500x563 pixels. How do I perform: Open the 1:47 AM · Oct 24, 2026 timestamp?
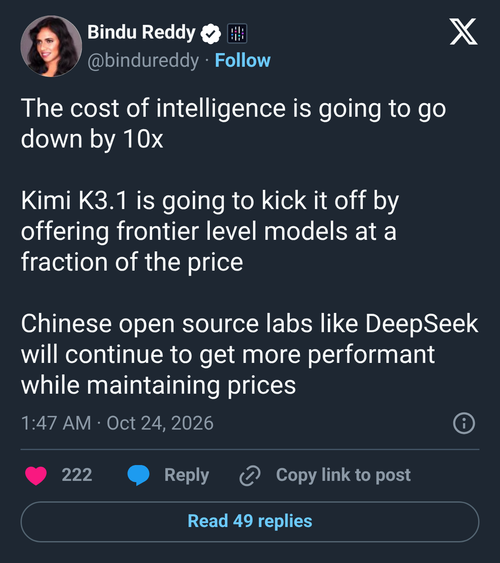117,423
